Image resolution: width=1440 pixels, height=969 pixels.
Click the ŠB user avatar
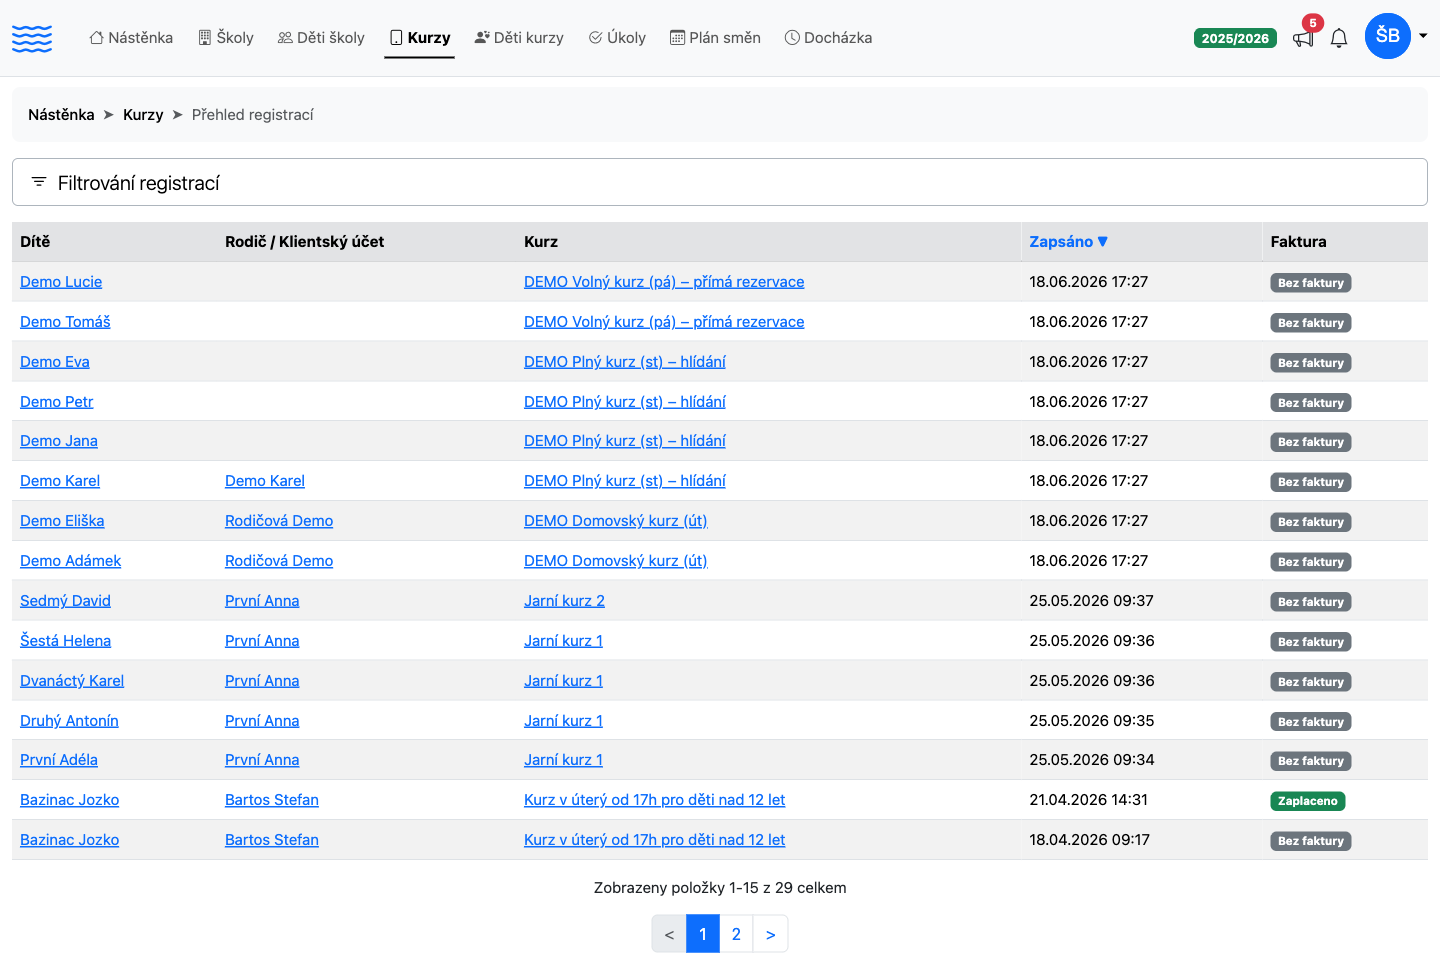tap(1388, 36)
